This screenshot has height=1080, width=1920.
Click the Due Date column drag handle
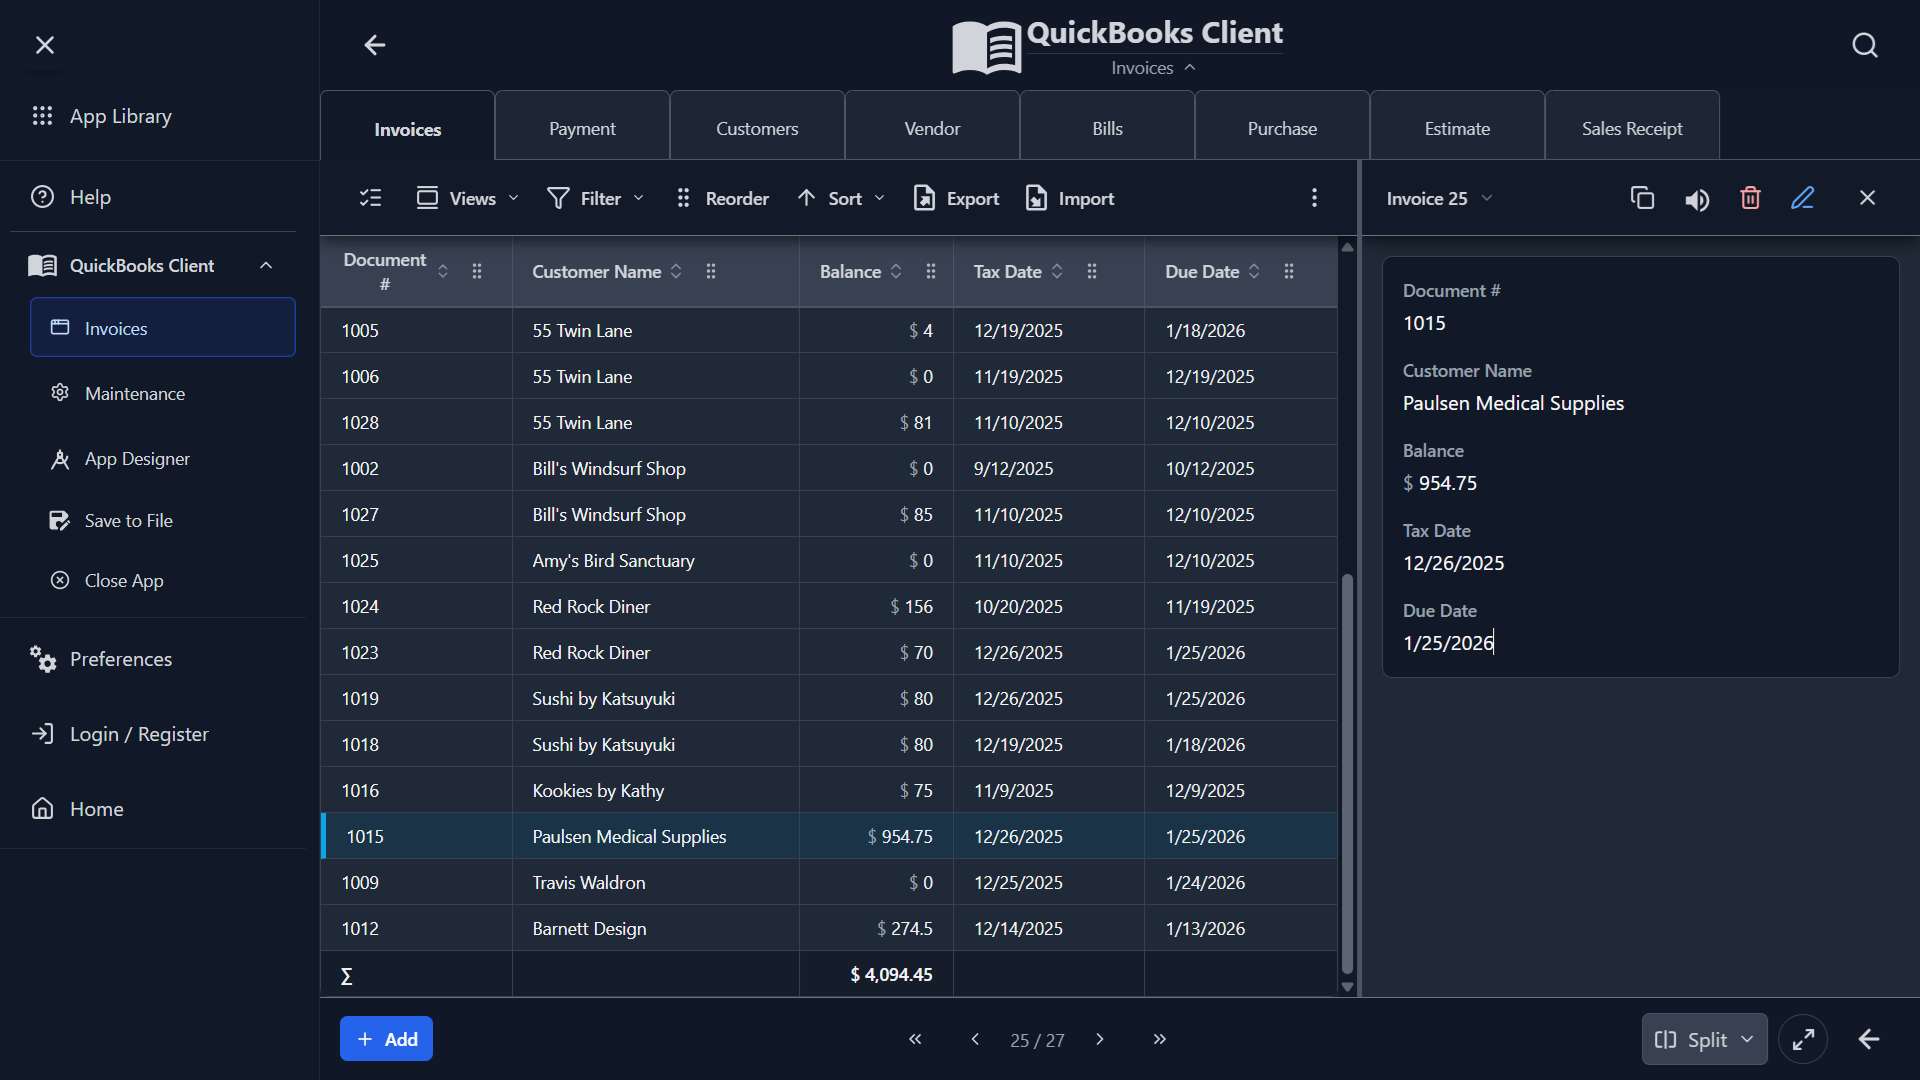click(x=1289, y=271)
